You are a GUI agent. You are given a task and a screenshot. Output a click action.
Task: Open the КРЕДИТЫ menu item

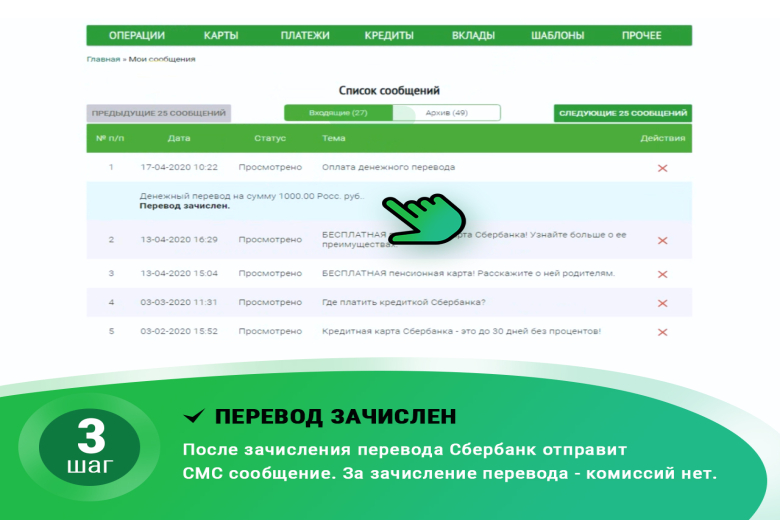tap(389, 36)
